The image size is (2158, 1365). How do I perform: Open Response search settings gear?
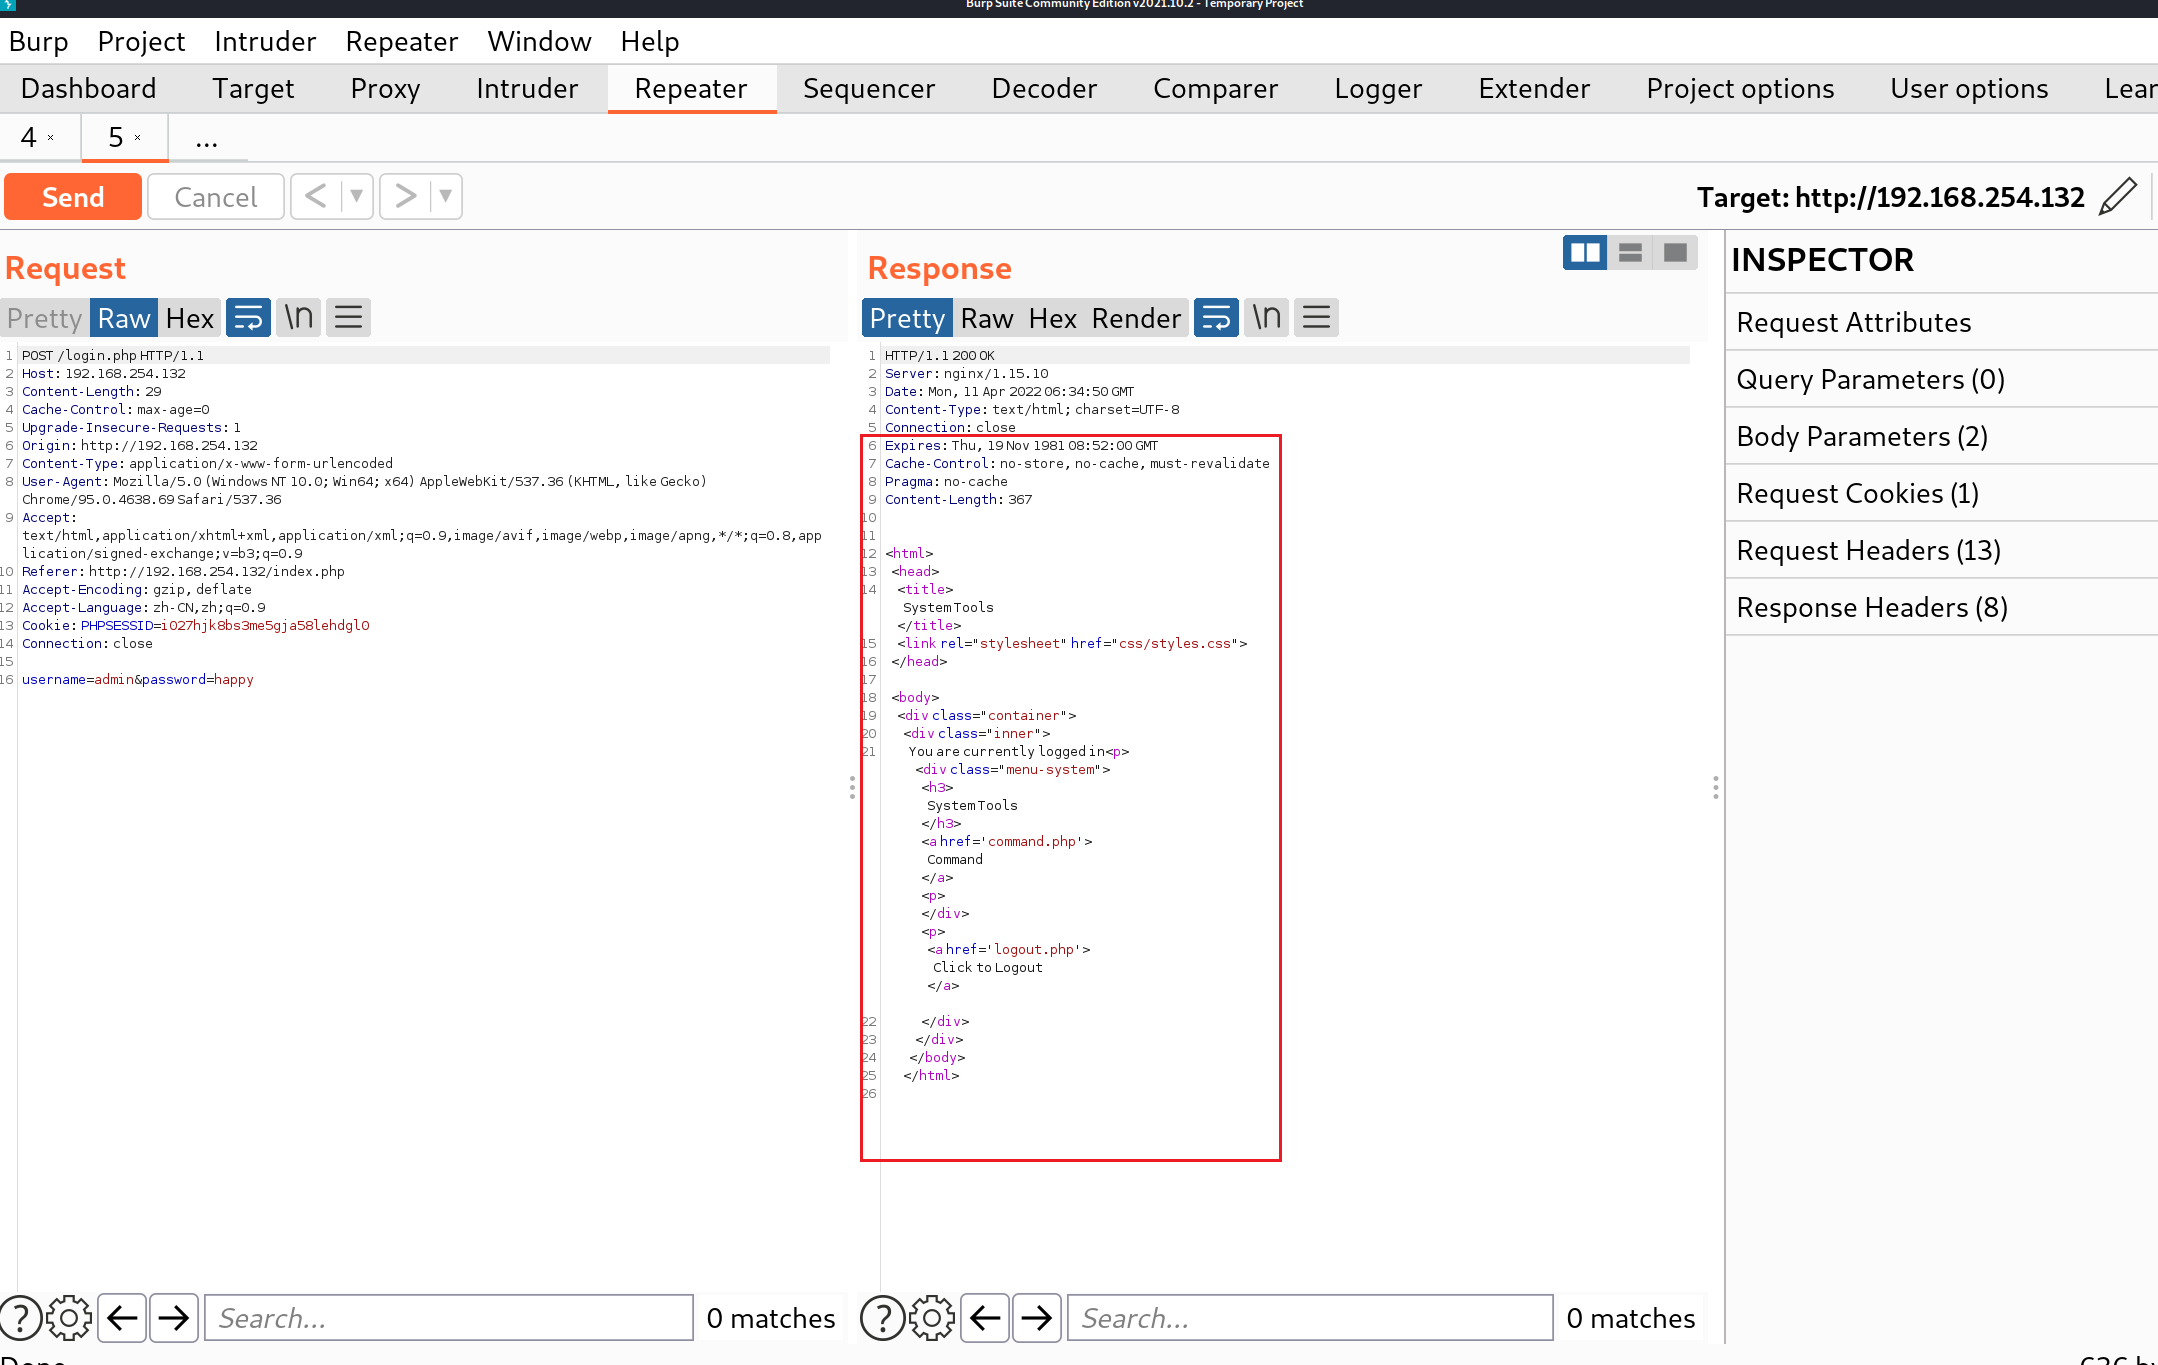[932, 1318]
